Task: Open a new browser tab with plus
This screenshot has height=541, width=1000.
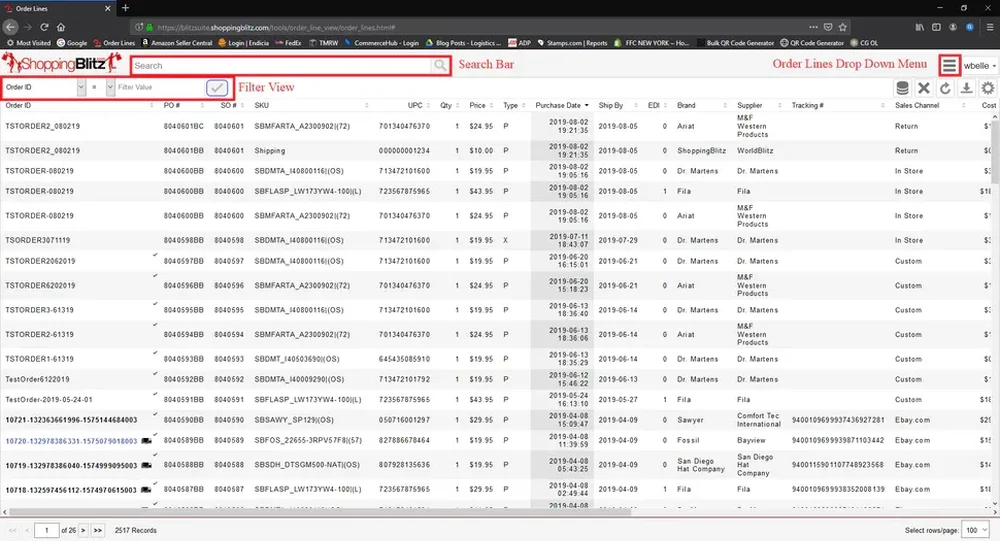Action: [126, 8]
